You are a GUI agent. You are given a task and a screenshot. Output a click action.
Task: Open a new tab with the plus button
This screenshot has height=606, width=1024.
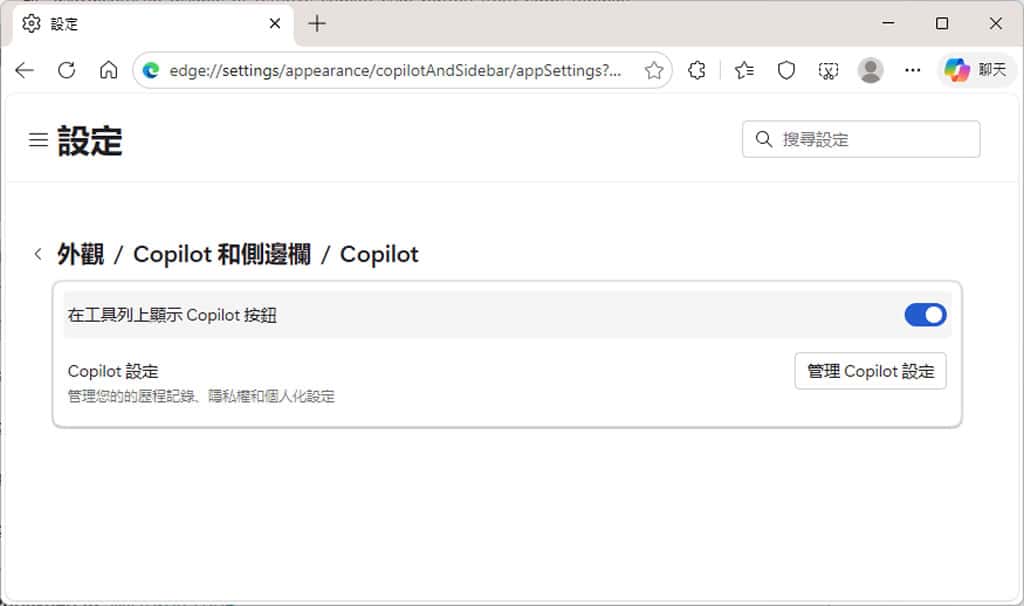(317, 22)
